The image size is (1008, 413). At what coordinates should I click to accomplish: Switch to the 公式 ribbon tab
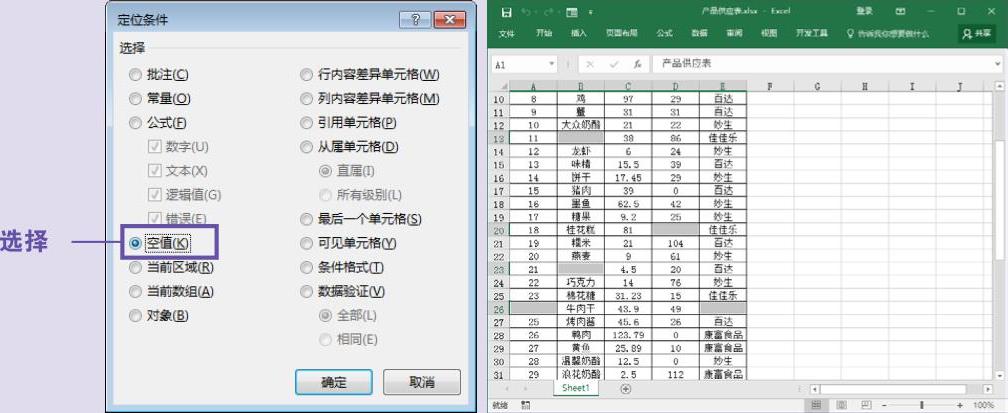click(x=665, y=33)
